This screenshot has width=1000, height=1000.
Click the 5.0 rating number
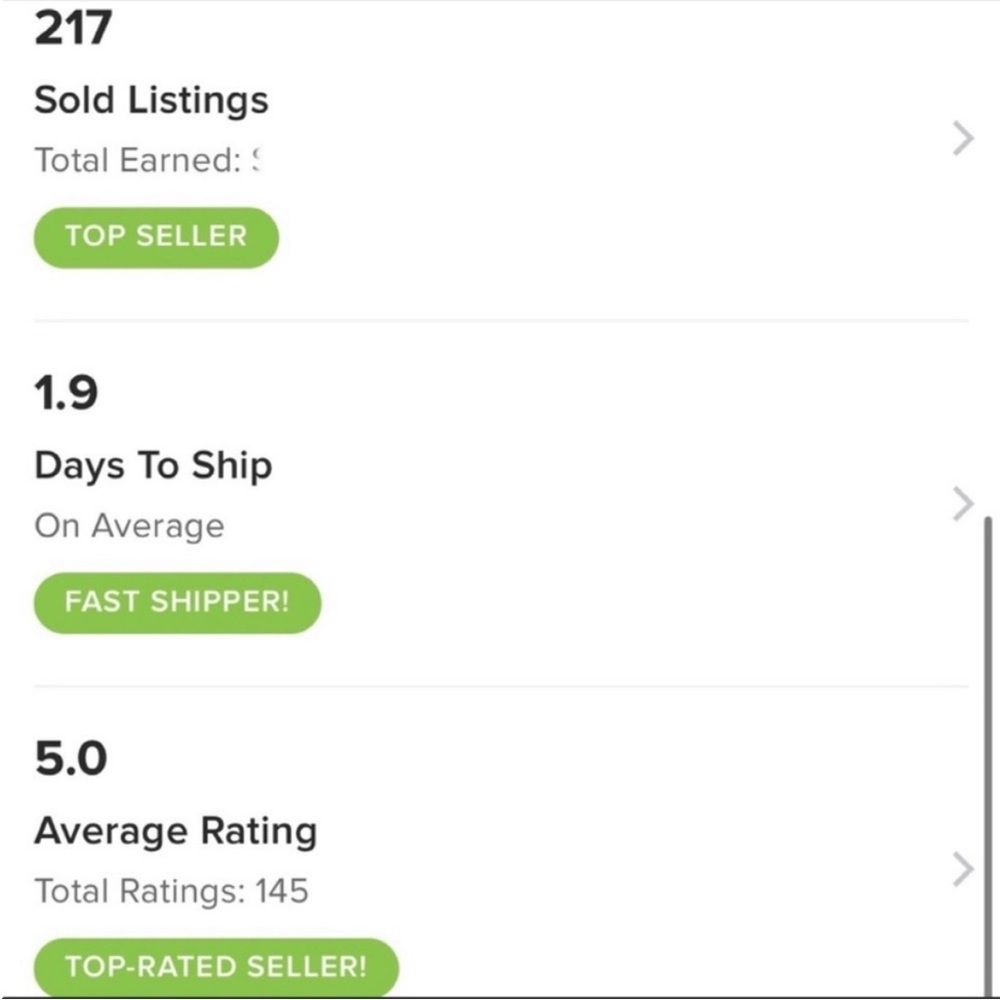coord(70,759)
